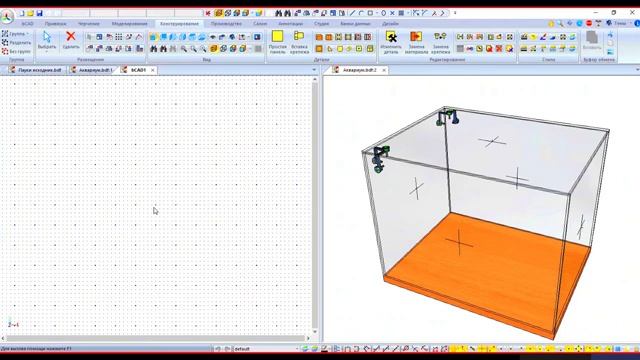This screenshot has height=360, width=640.
Task: Open the Черчение ribbon tab
Action: click(x=89, y=24)
